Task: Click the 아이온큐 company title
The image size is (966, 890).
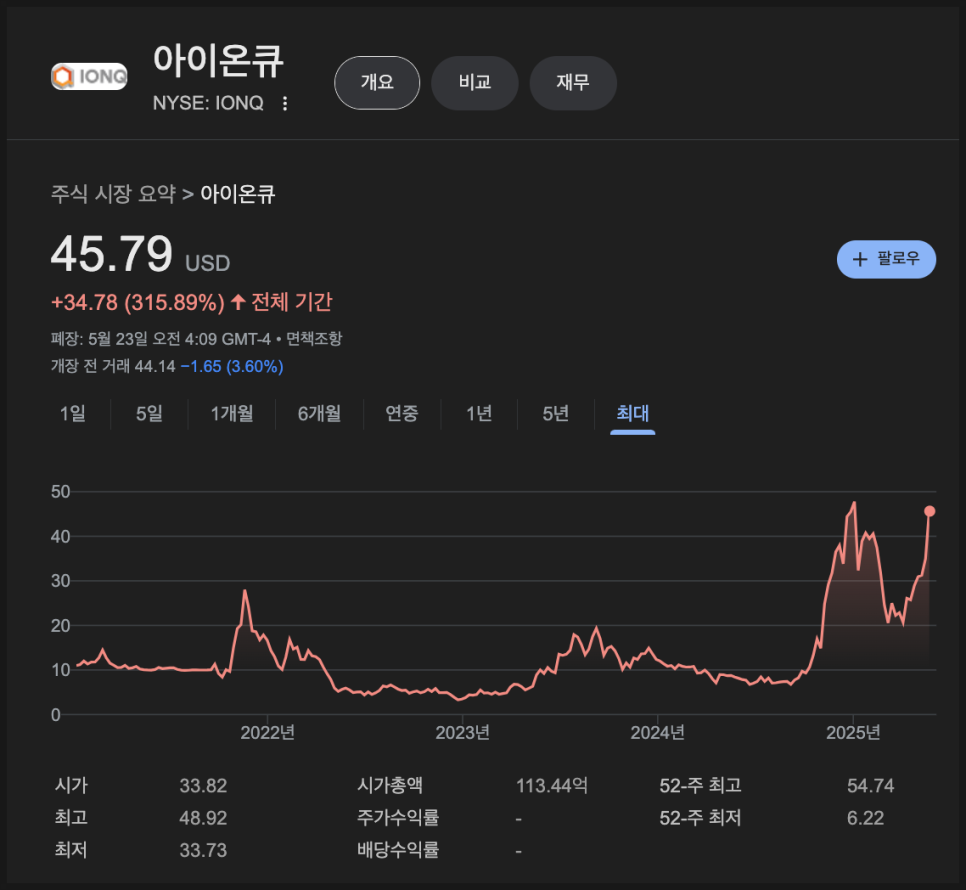Action: pos(218,61)
